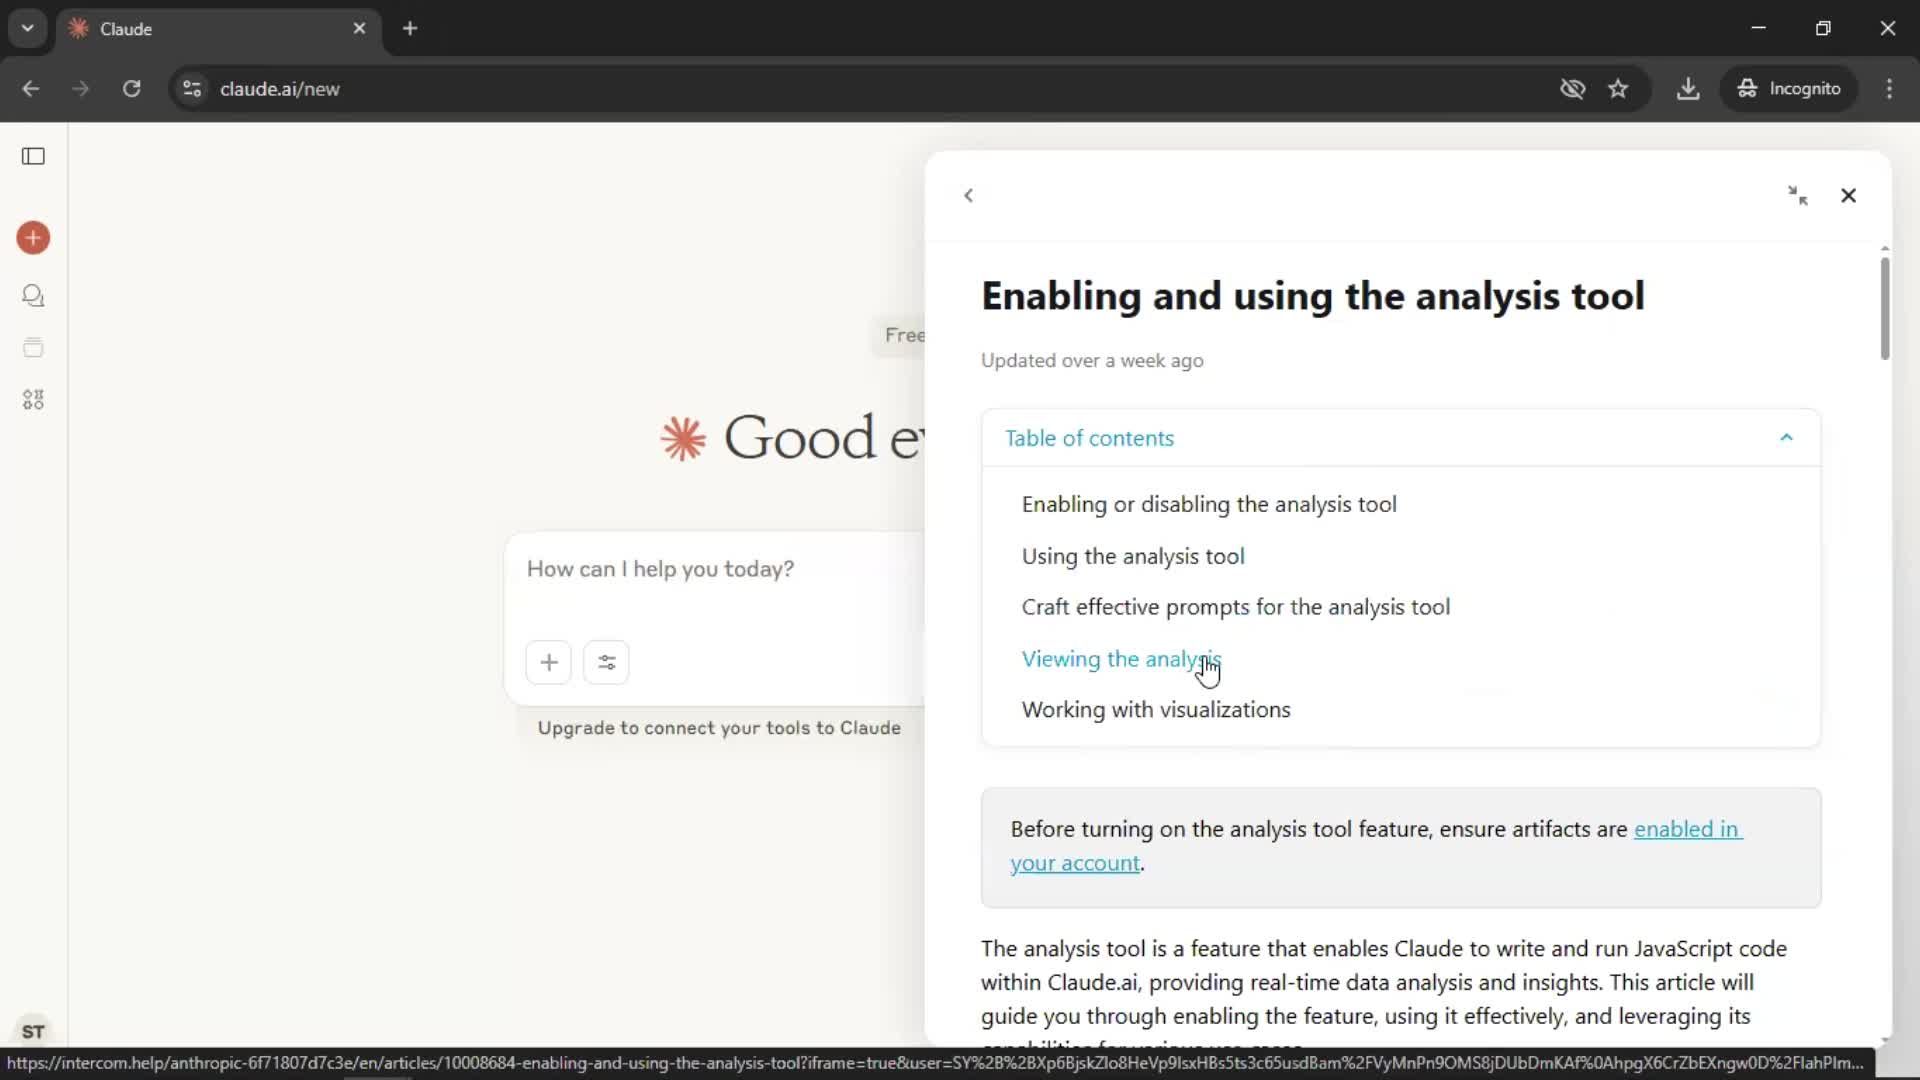Viewport: 1920px width, 1080px height.
Task: Click the 'Updated over a week ago' text
Action: click(1092, 361)
